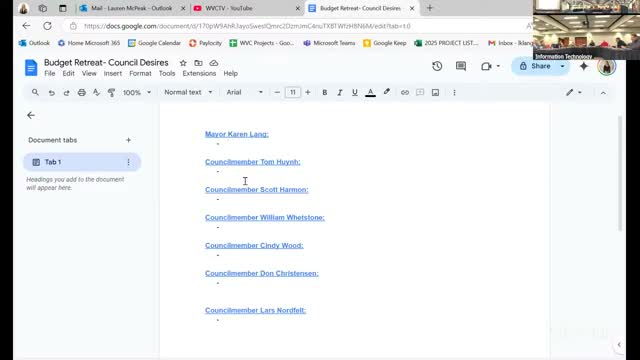Toggle italic formatting
The image size is (640, 360).
pos(340,93)
